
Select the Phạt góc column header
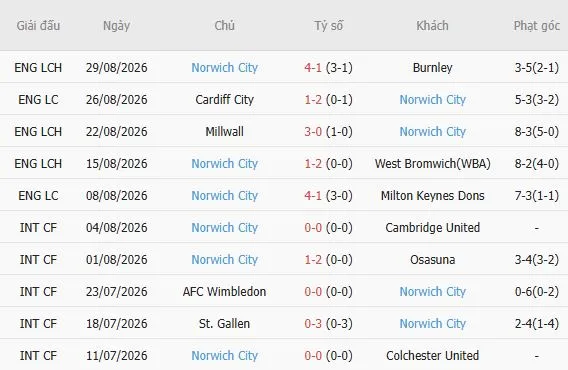(536, 26)
